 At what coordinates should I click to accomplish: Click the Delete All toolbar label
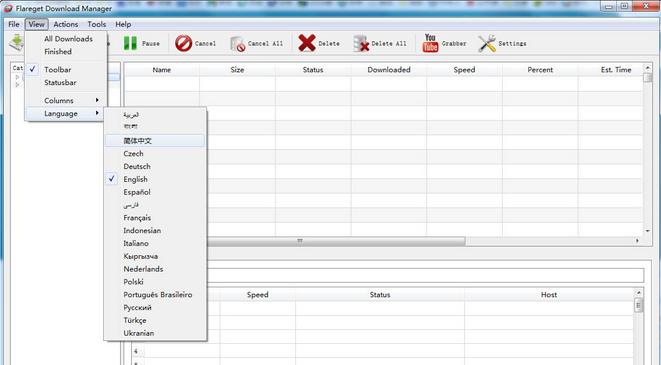click(x=389, y=43)
